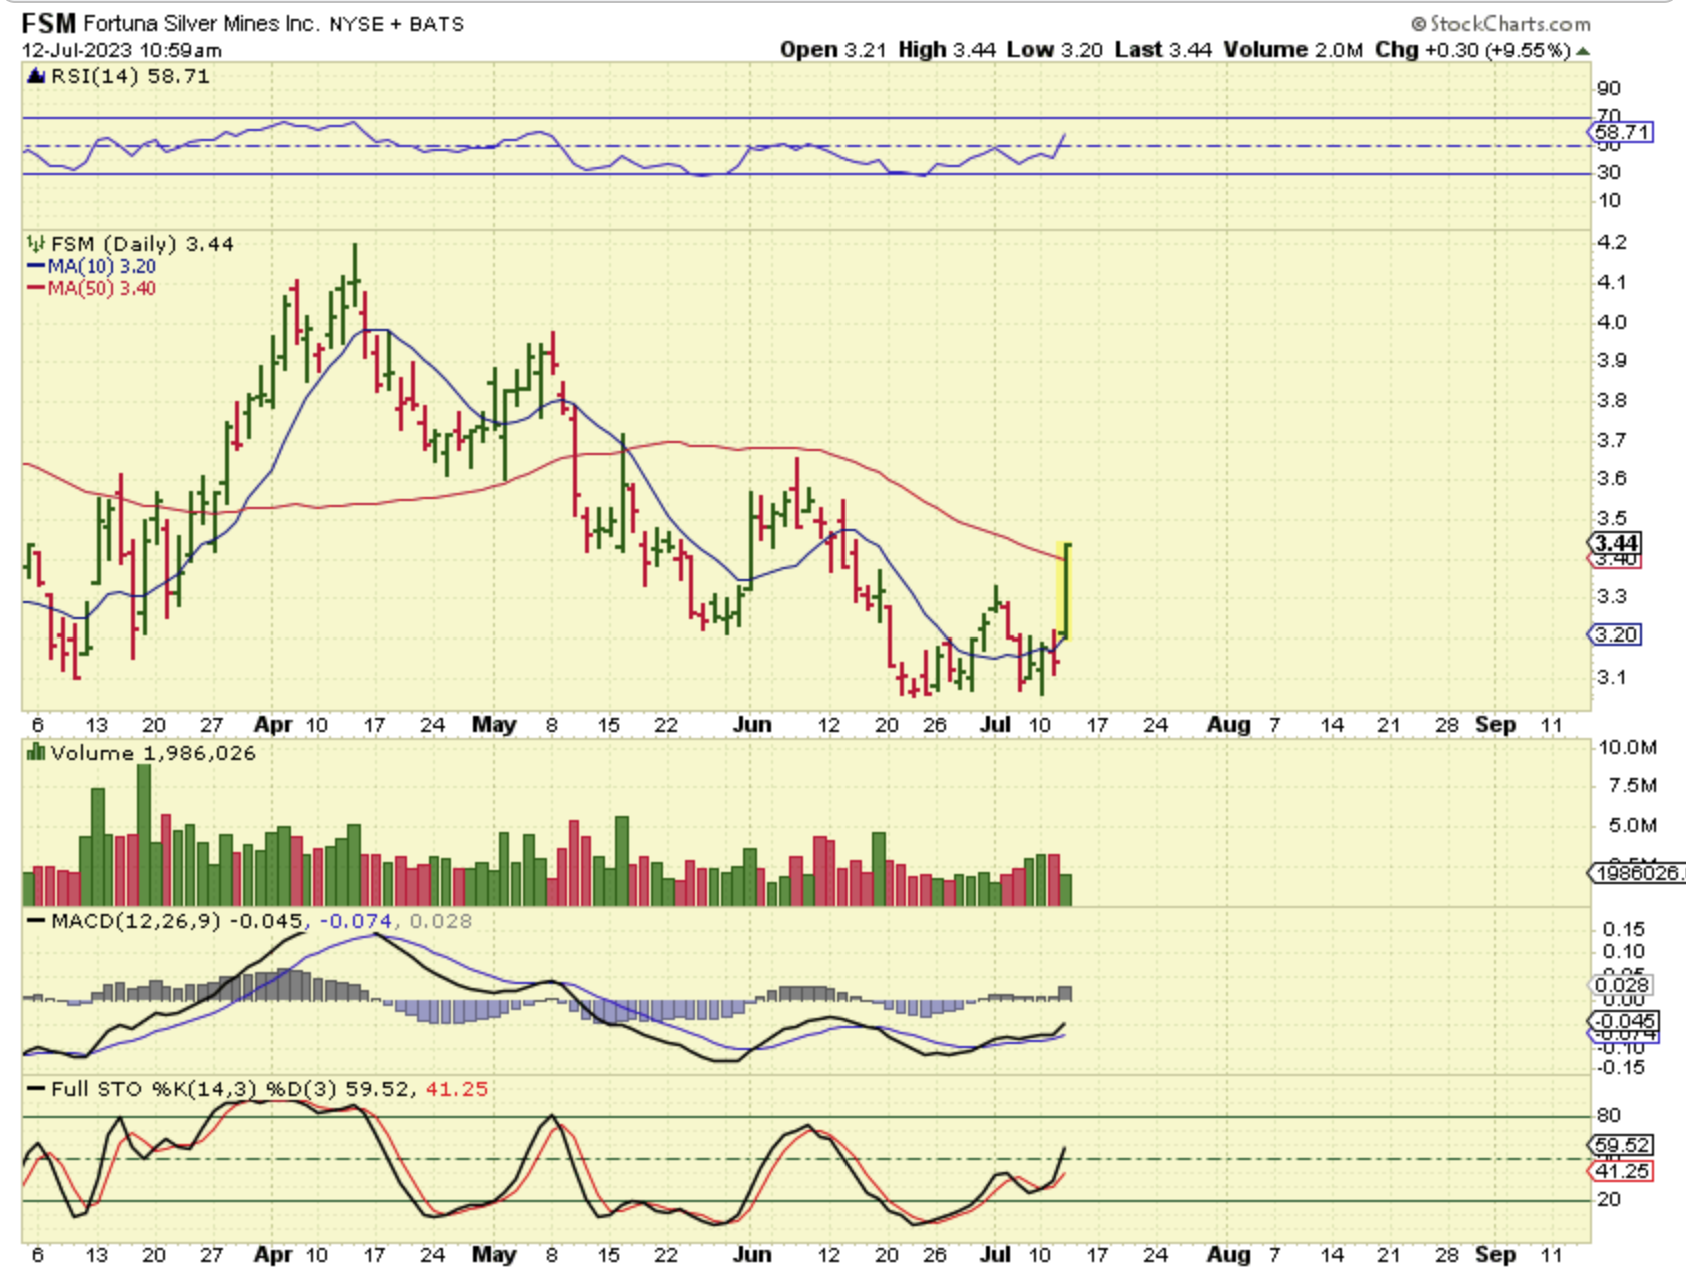Click the yellow highlighted latest price bar
The image size is (1686, 1272).
1064,592
